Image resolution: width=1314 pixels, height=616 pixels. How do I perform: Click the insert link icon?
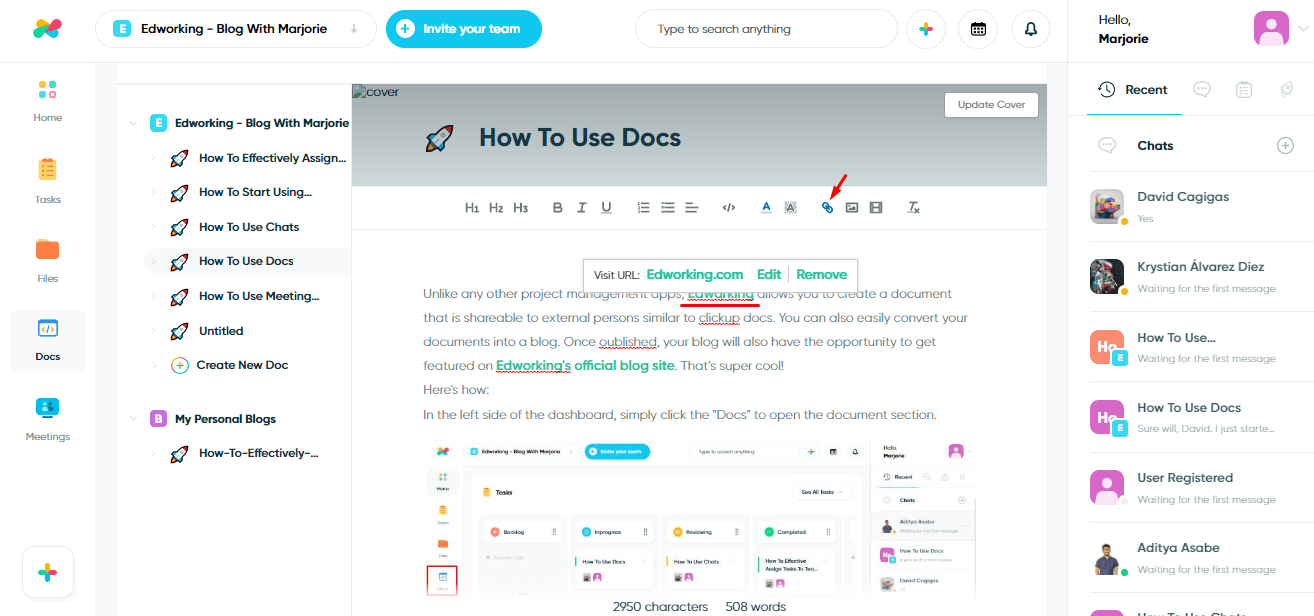pos(827,208)
